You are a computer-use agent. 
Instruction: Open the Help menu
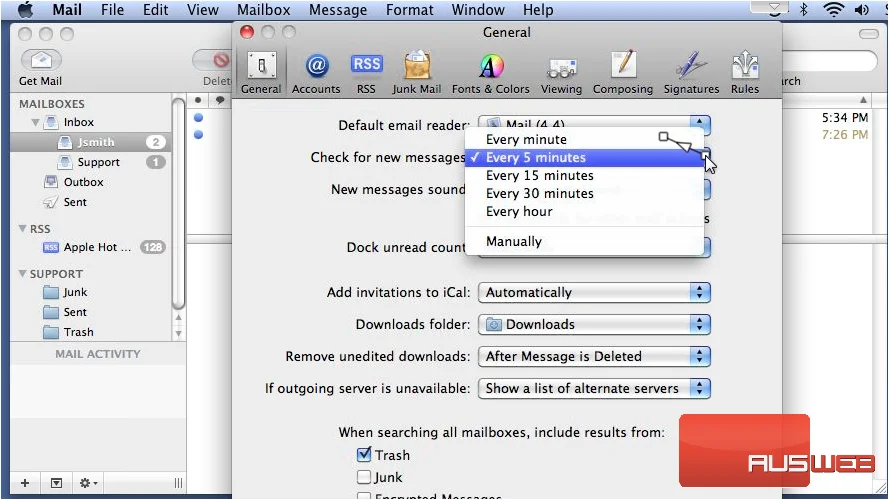point(538,10)
